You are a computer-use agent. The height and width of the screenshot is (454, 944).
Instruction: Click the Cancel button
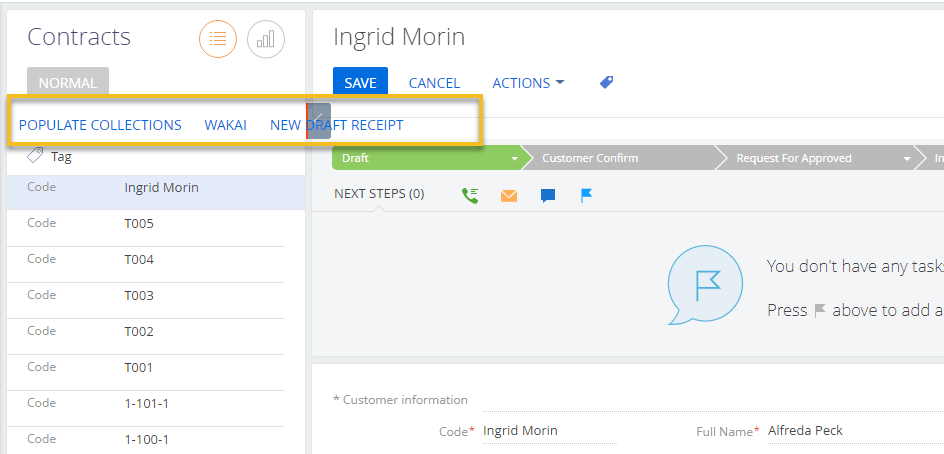pos(434,83)
